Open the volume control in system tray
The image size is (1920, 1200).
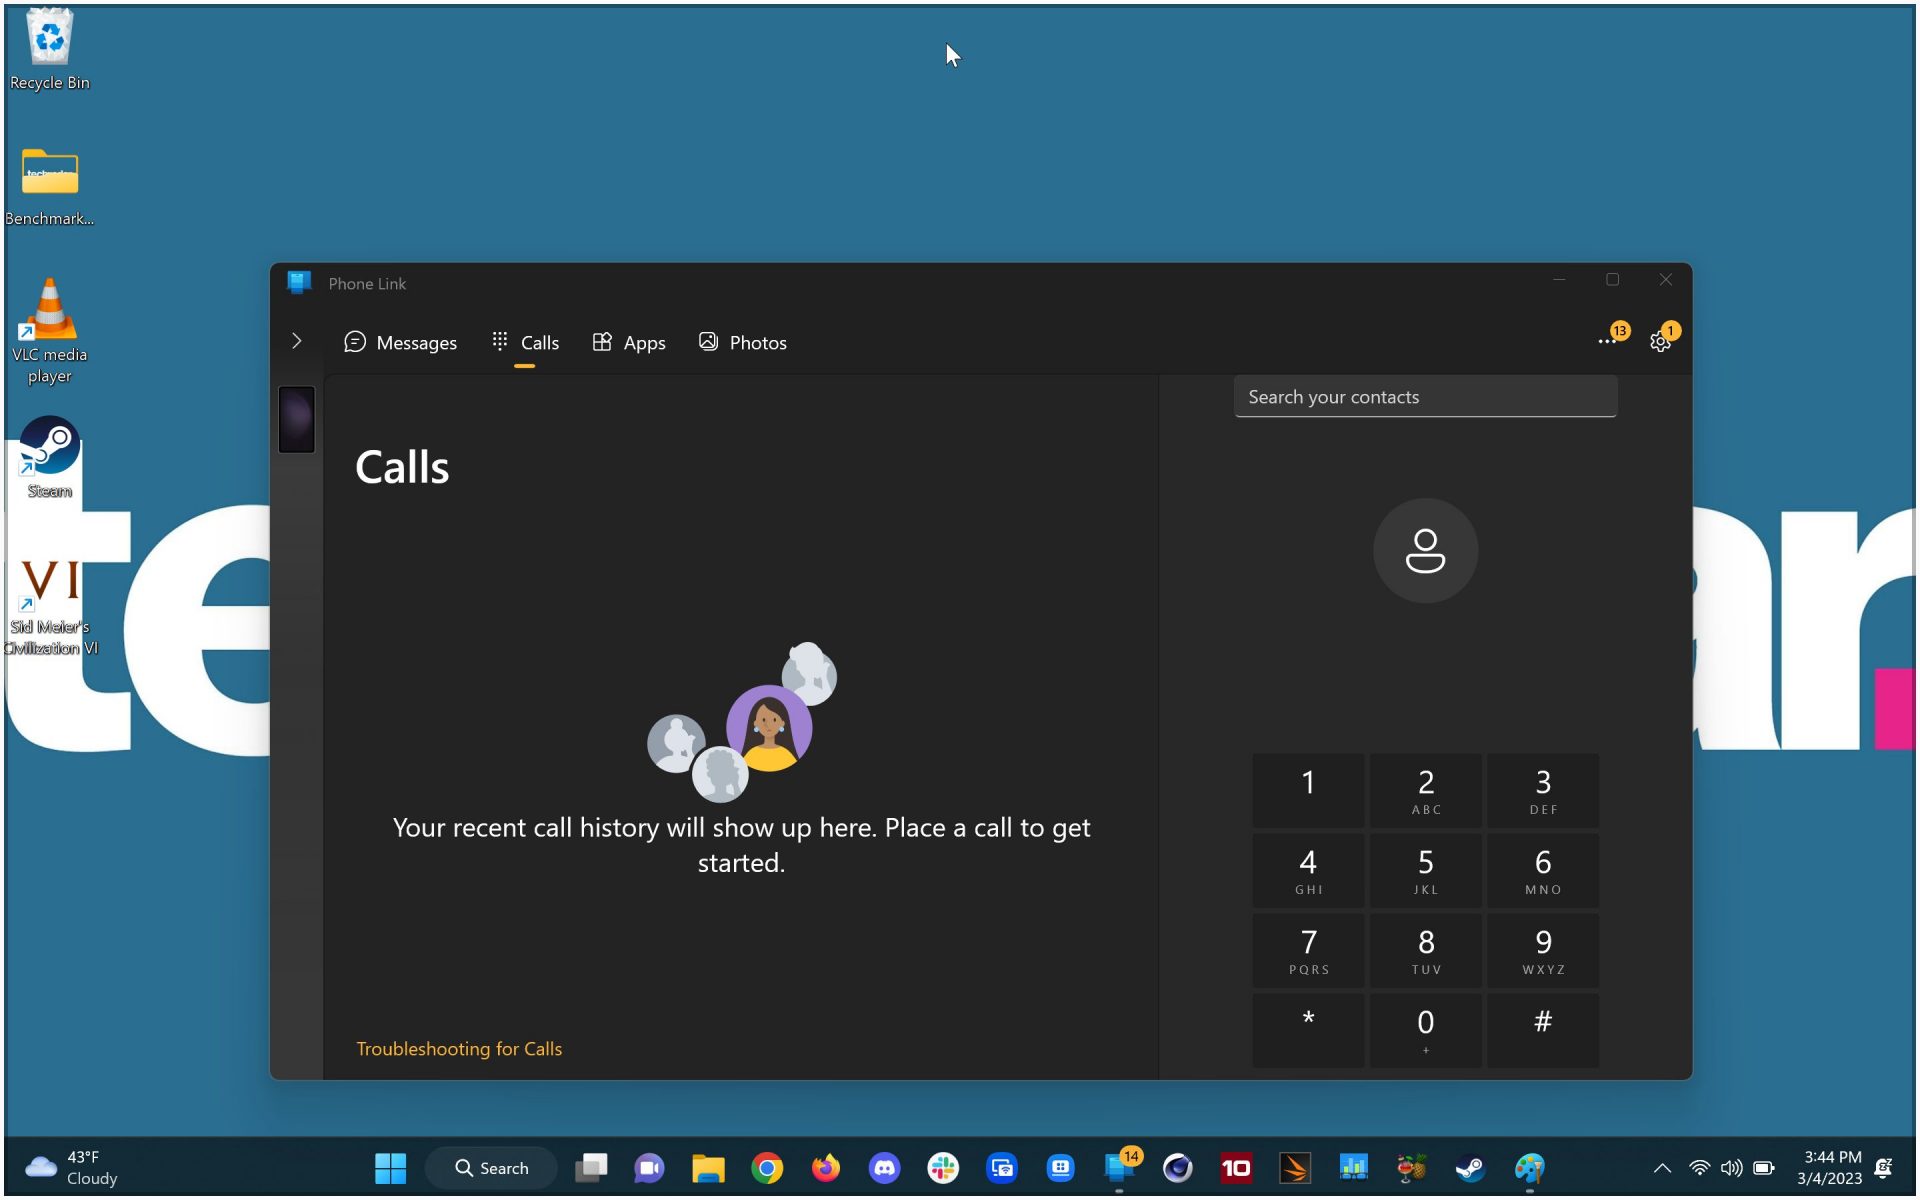pyautogui.click(x=1731, y=1167)
